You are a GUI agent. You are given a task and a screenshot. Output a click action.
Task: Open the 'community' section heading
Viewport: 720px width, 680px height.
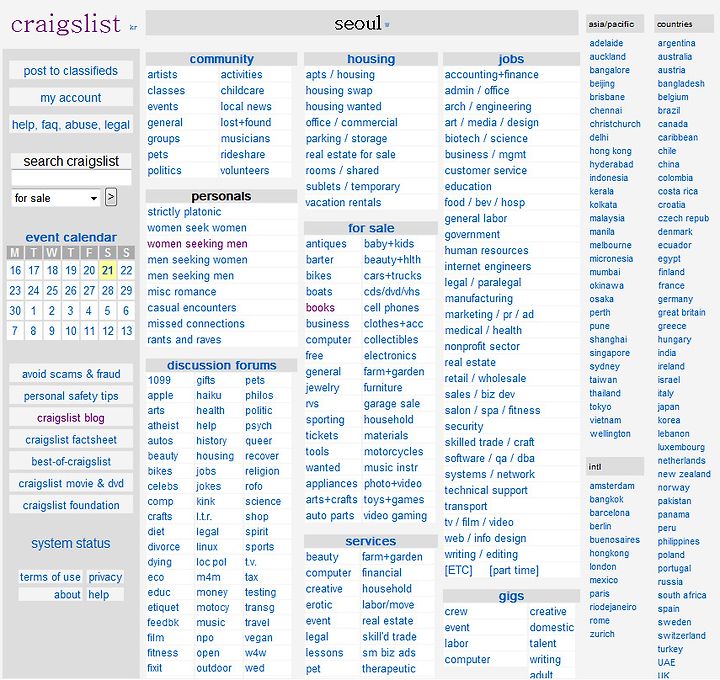tap(221, 59)
